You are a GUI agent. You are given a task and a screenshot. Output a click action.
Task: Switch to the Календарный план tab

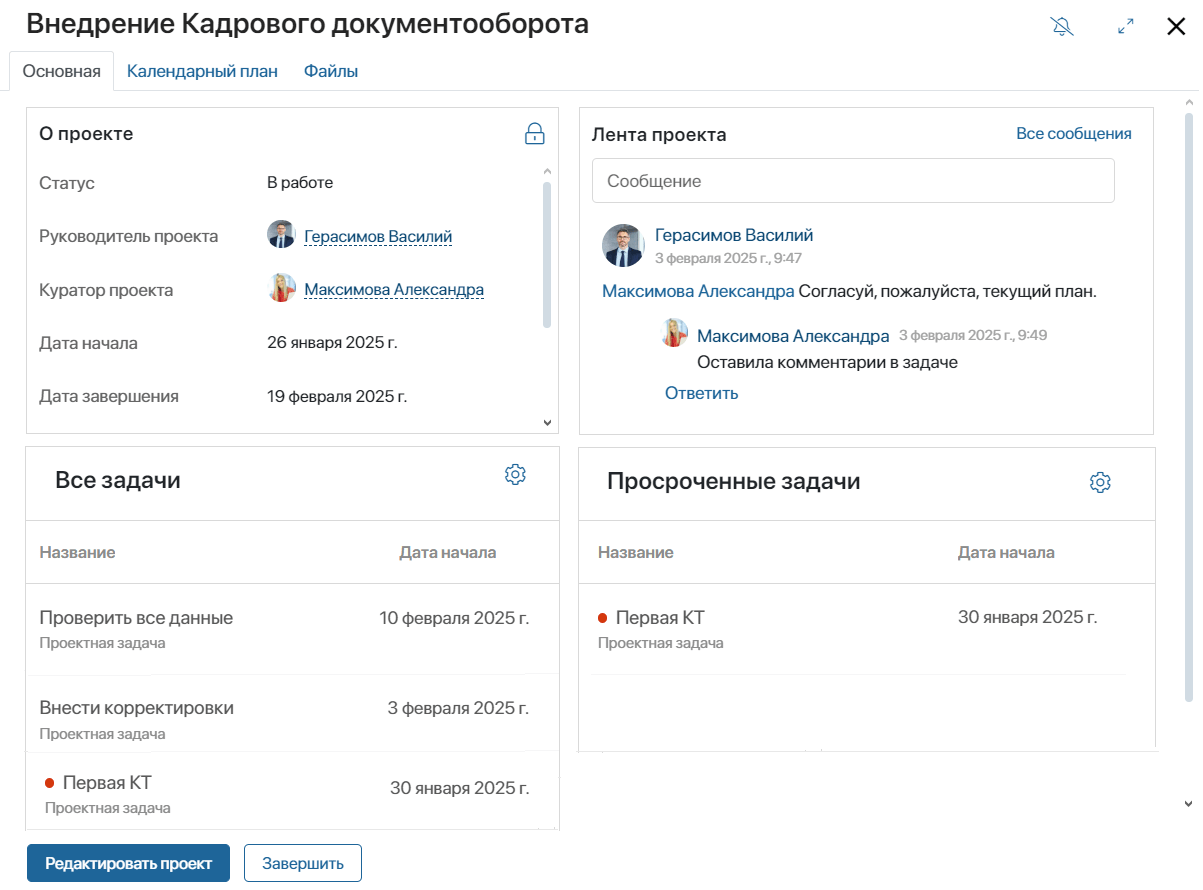[202, 72]
